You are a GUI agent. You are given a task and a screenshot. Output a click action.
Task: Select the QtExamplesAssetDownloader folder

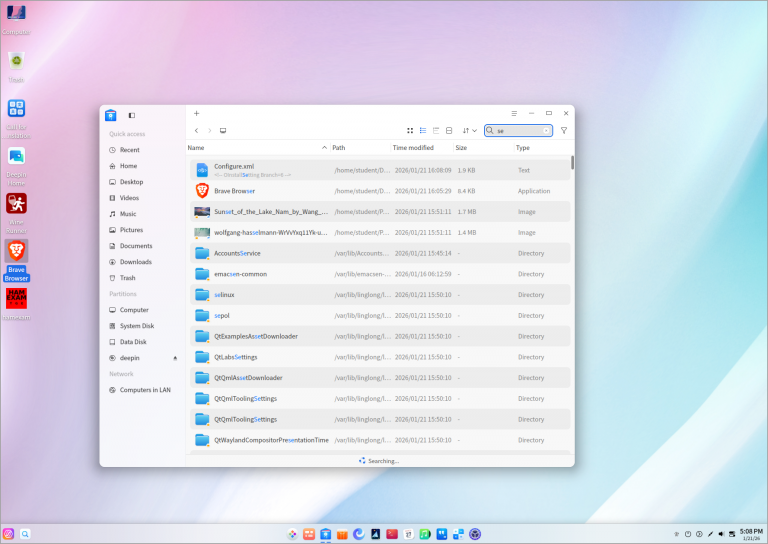pyautogui.click(x=380, y=336)
